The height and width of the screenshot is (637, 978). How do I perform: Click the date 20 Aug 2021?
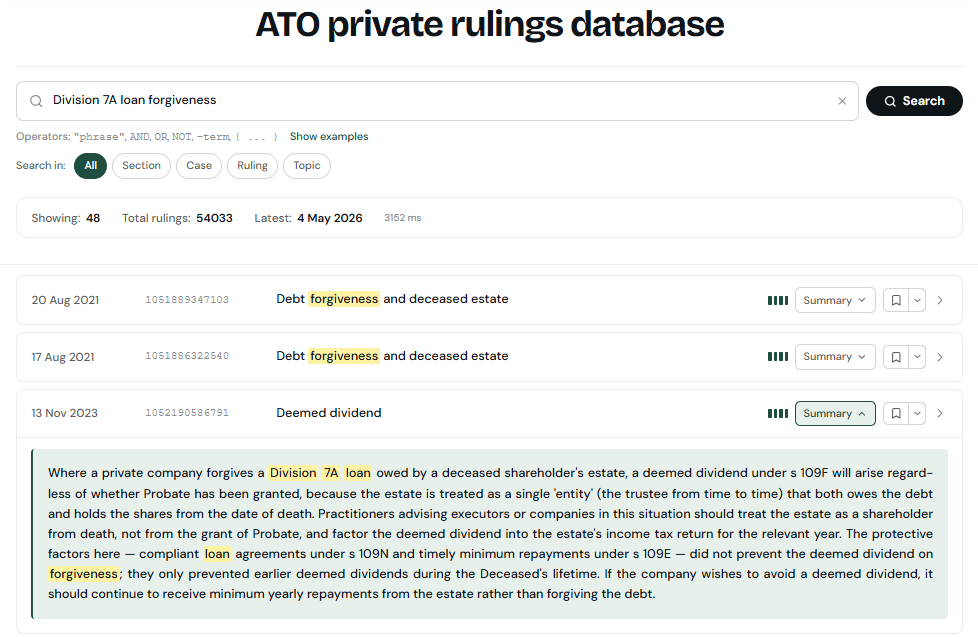click(x=65, y=300)
